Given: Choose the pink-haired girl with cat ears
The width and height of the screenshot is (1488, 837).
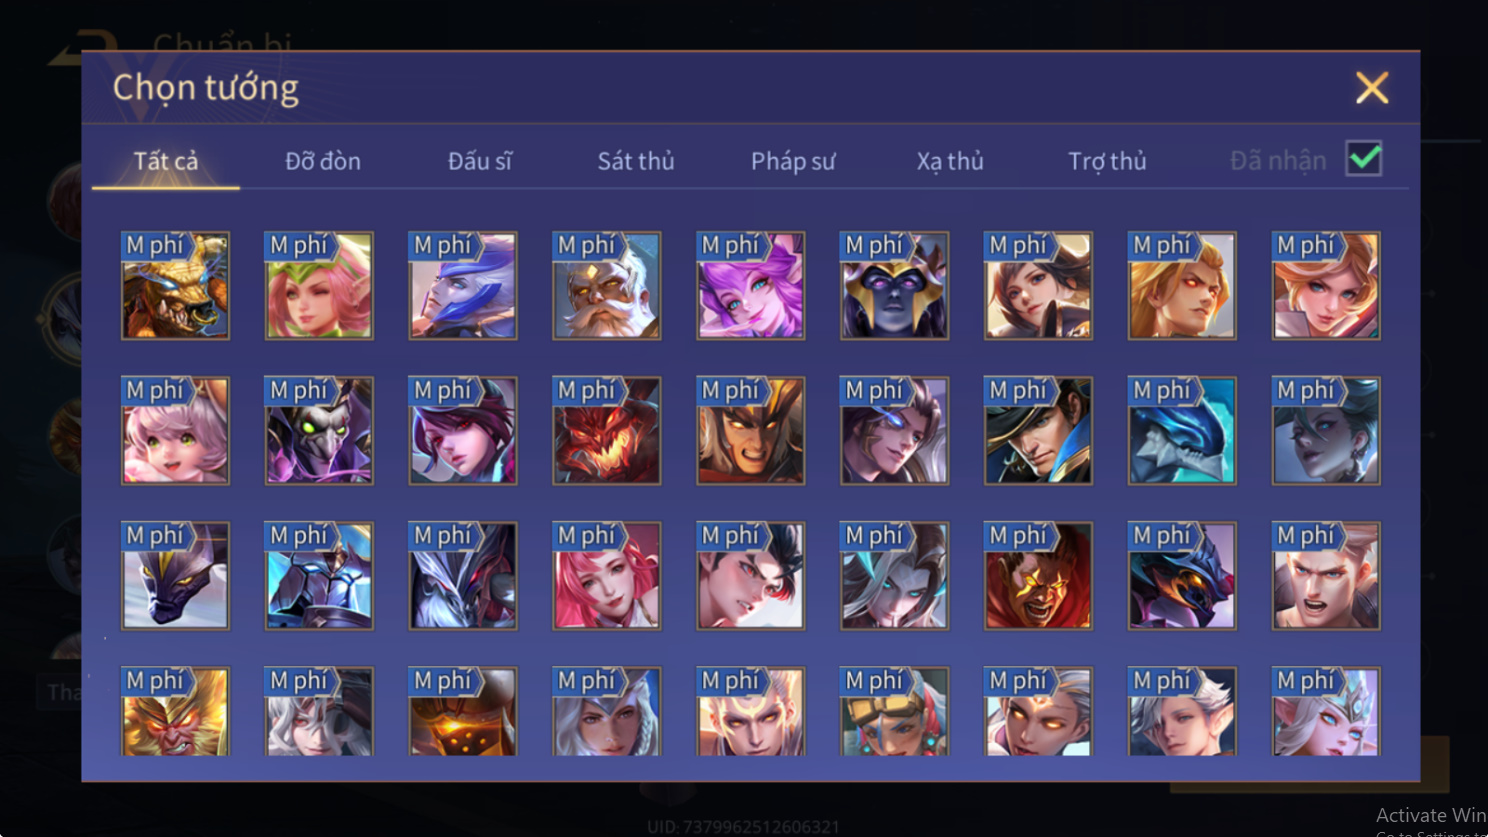Looking at the screenshot, I should pyautogui.click(x=175, y=431).
